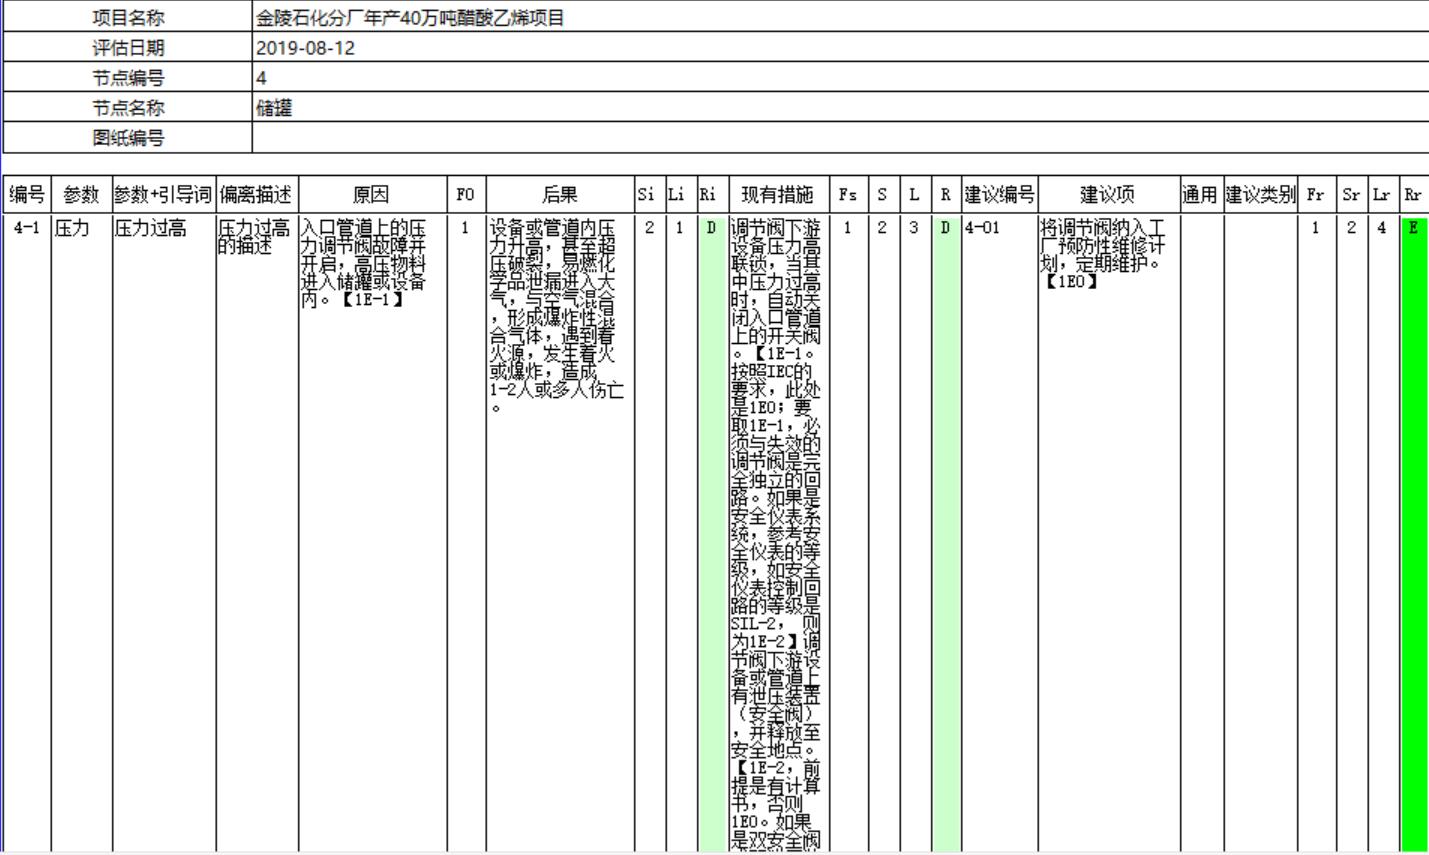Click the Ri column header
1429x855 pixels.
coord(711,195)
